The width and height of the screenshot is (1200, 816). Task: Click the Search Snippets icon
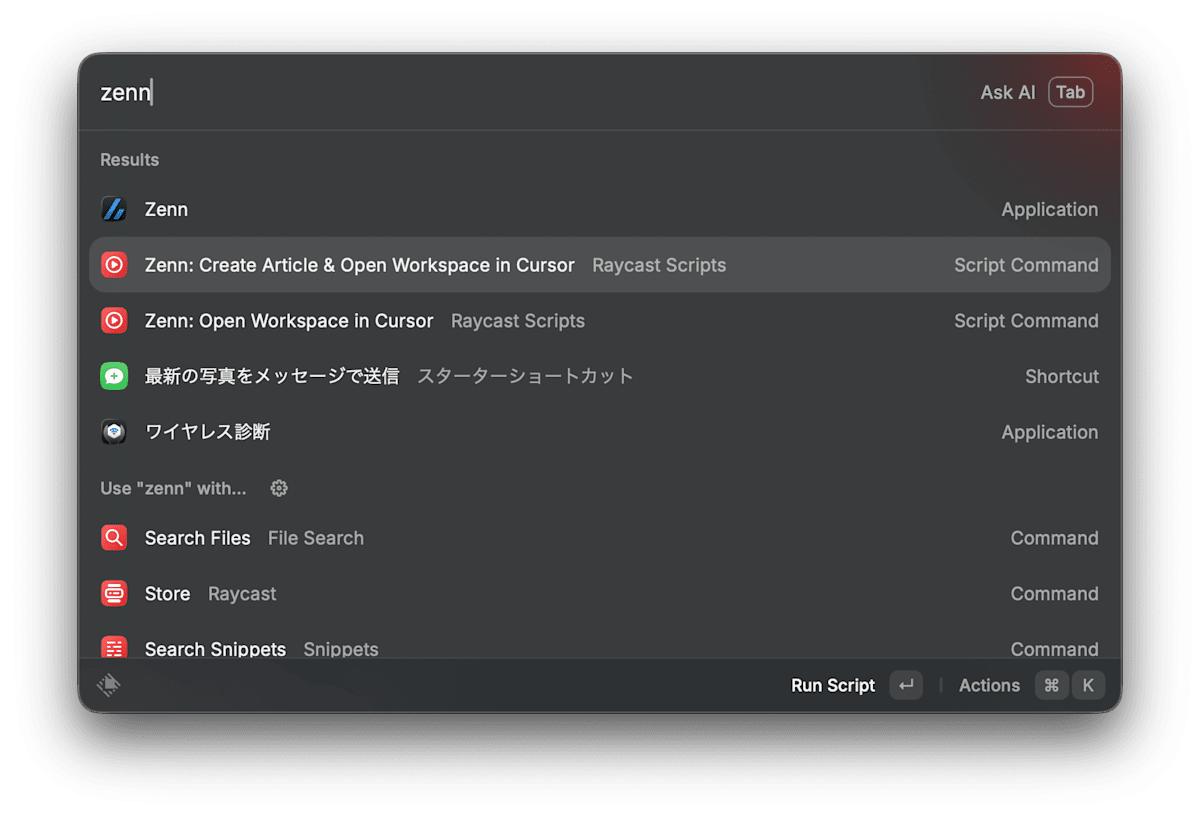coord(114,647)
